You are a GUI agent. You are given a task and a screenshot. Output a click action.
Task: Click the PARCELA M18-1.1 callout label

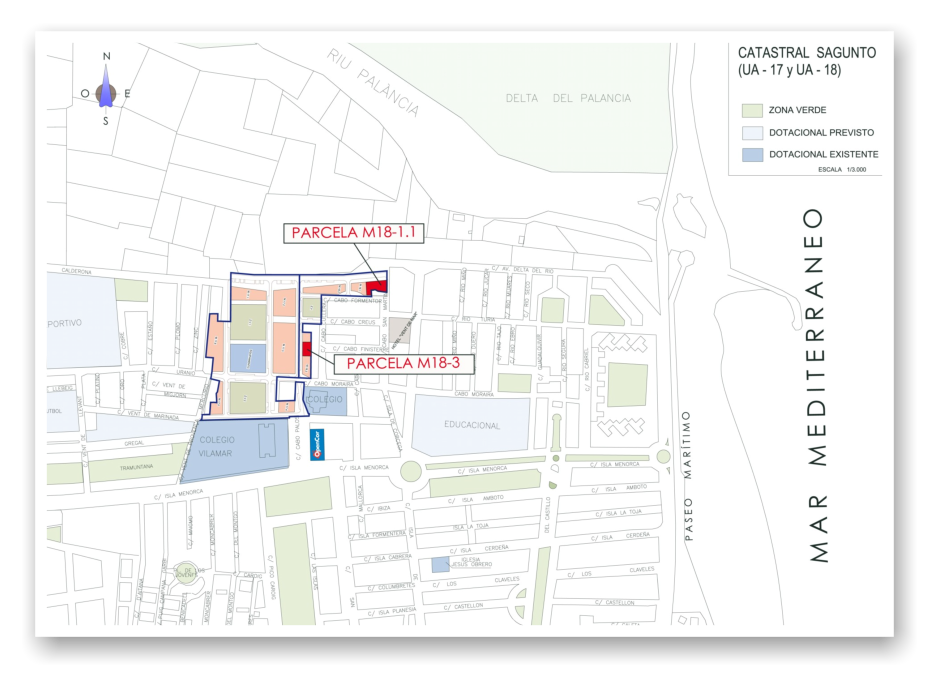click(354, 233)
